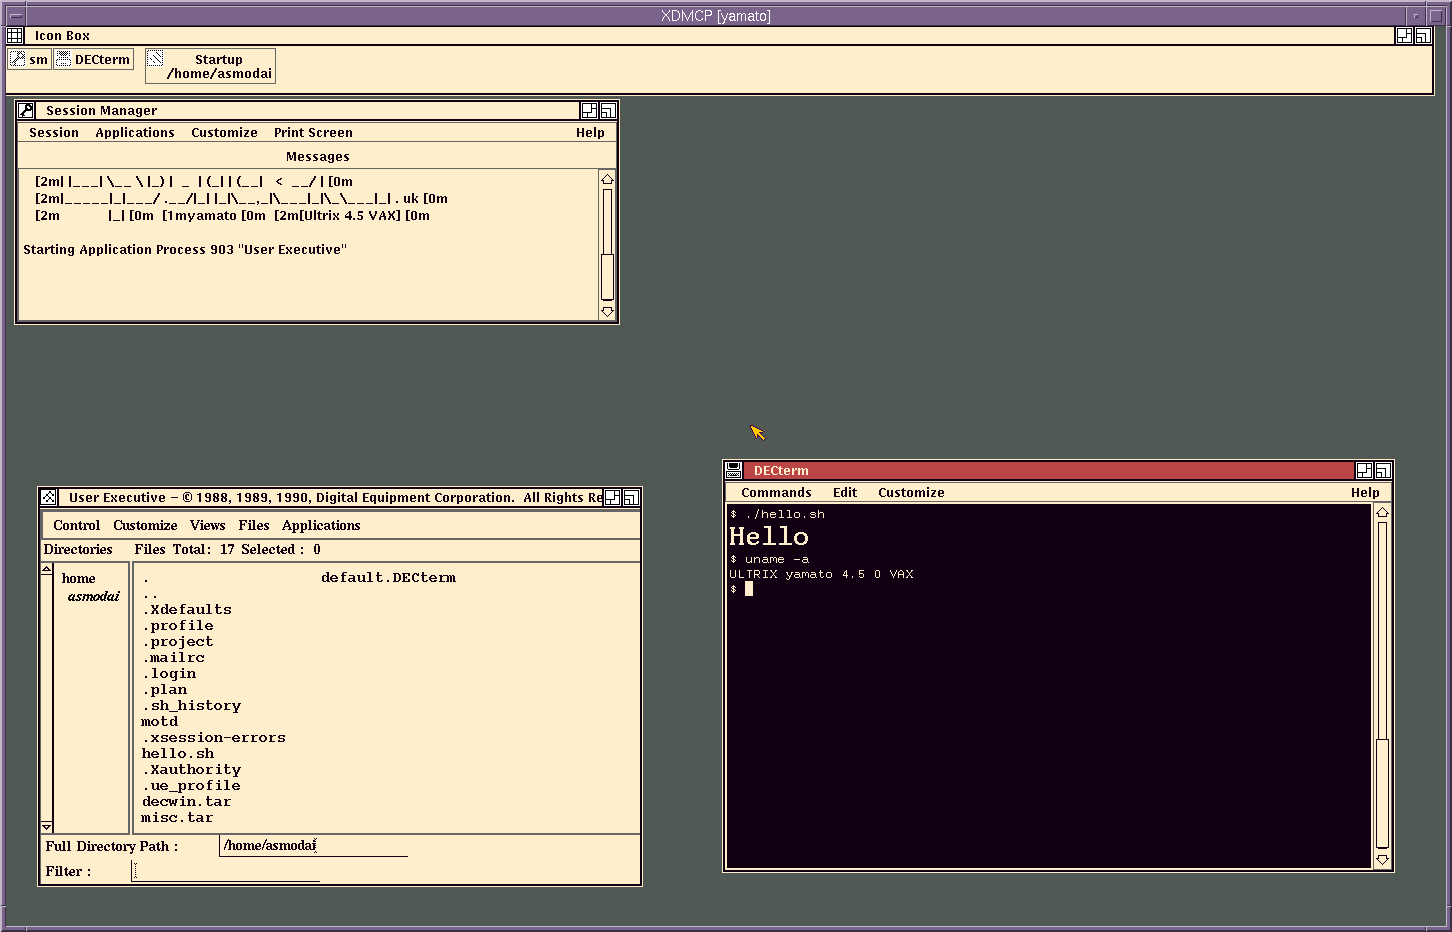The width and height of the screenshot is (1452, 932).
Task: Minimize the DECterm window to icon
Action: coord(1364,470)
